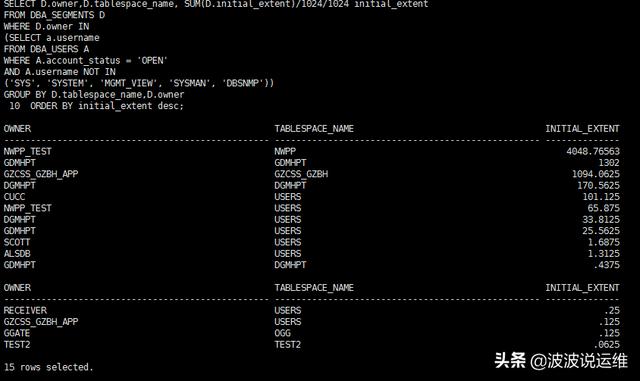Click the DGMHPT tablespace in the .4375 row
The image size is (640, 381).
click(290, 265)
